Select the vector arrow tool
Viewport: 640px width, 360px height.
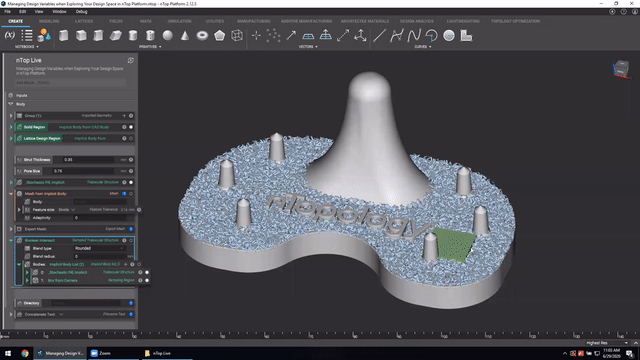point(291,36)
